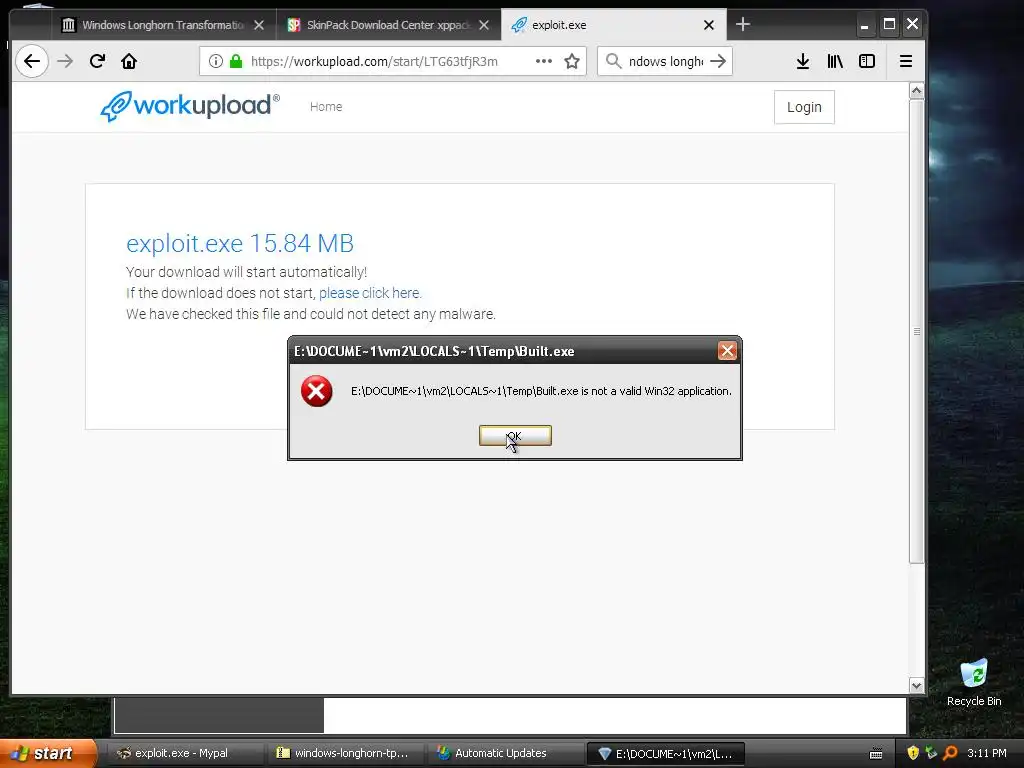The height and width of the screenshot is (768, 1024).
Task: Bookmark this page with the star
Action: coord(572,61)
